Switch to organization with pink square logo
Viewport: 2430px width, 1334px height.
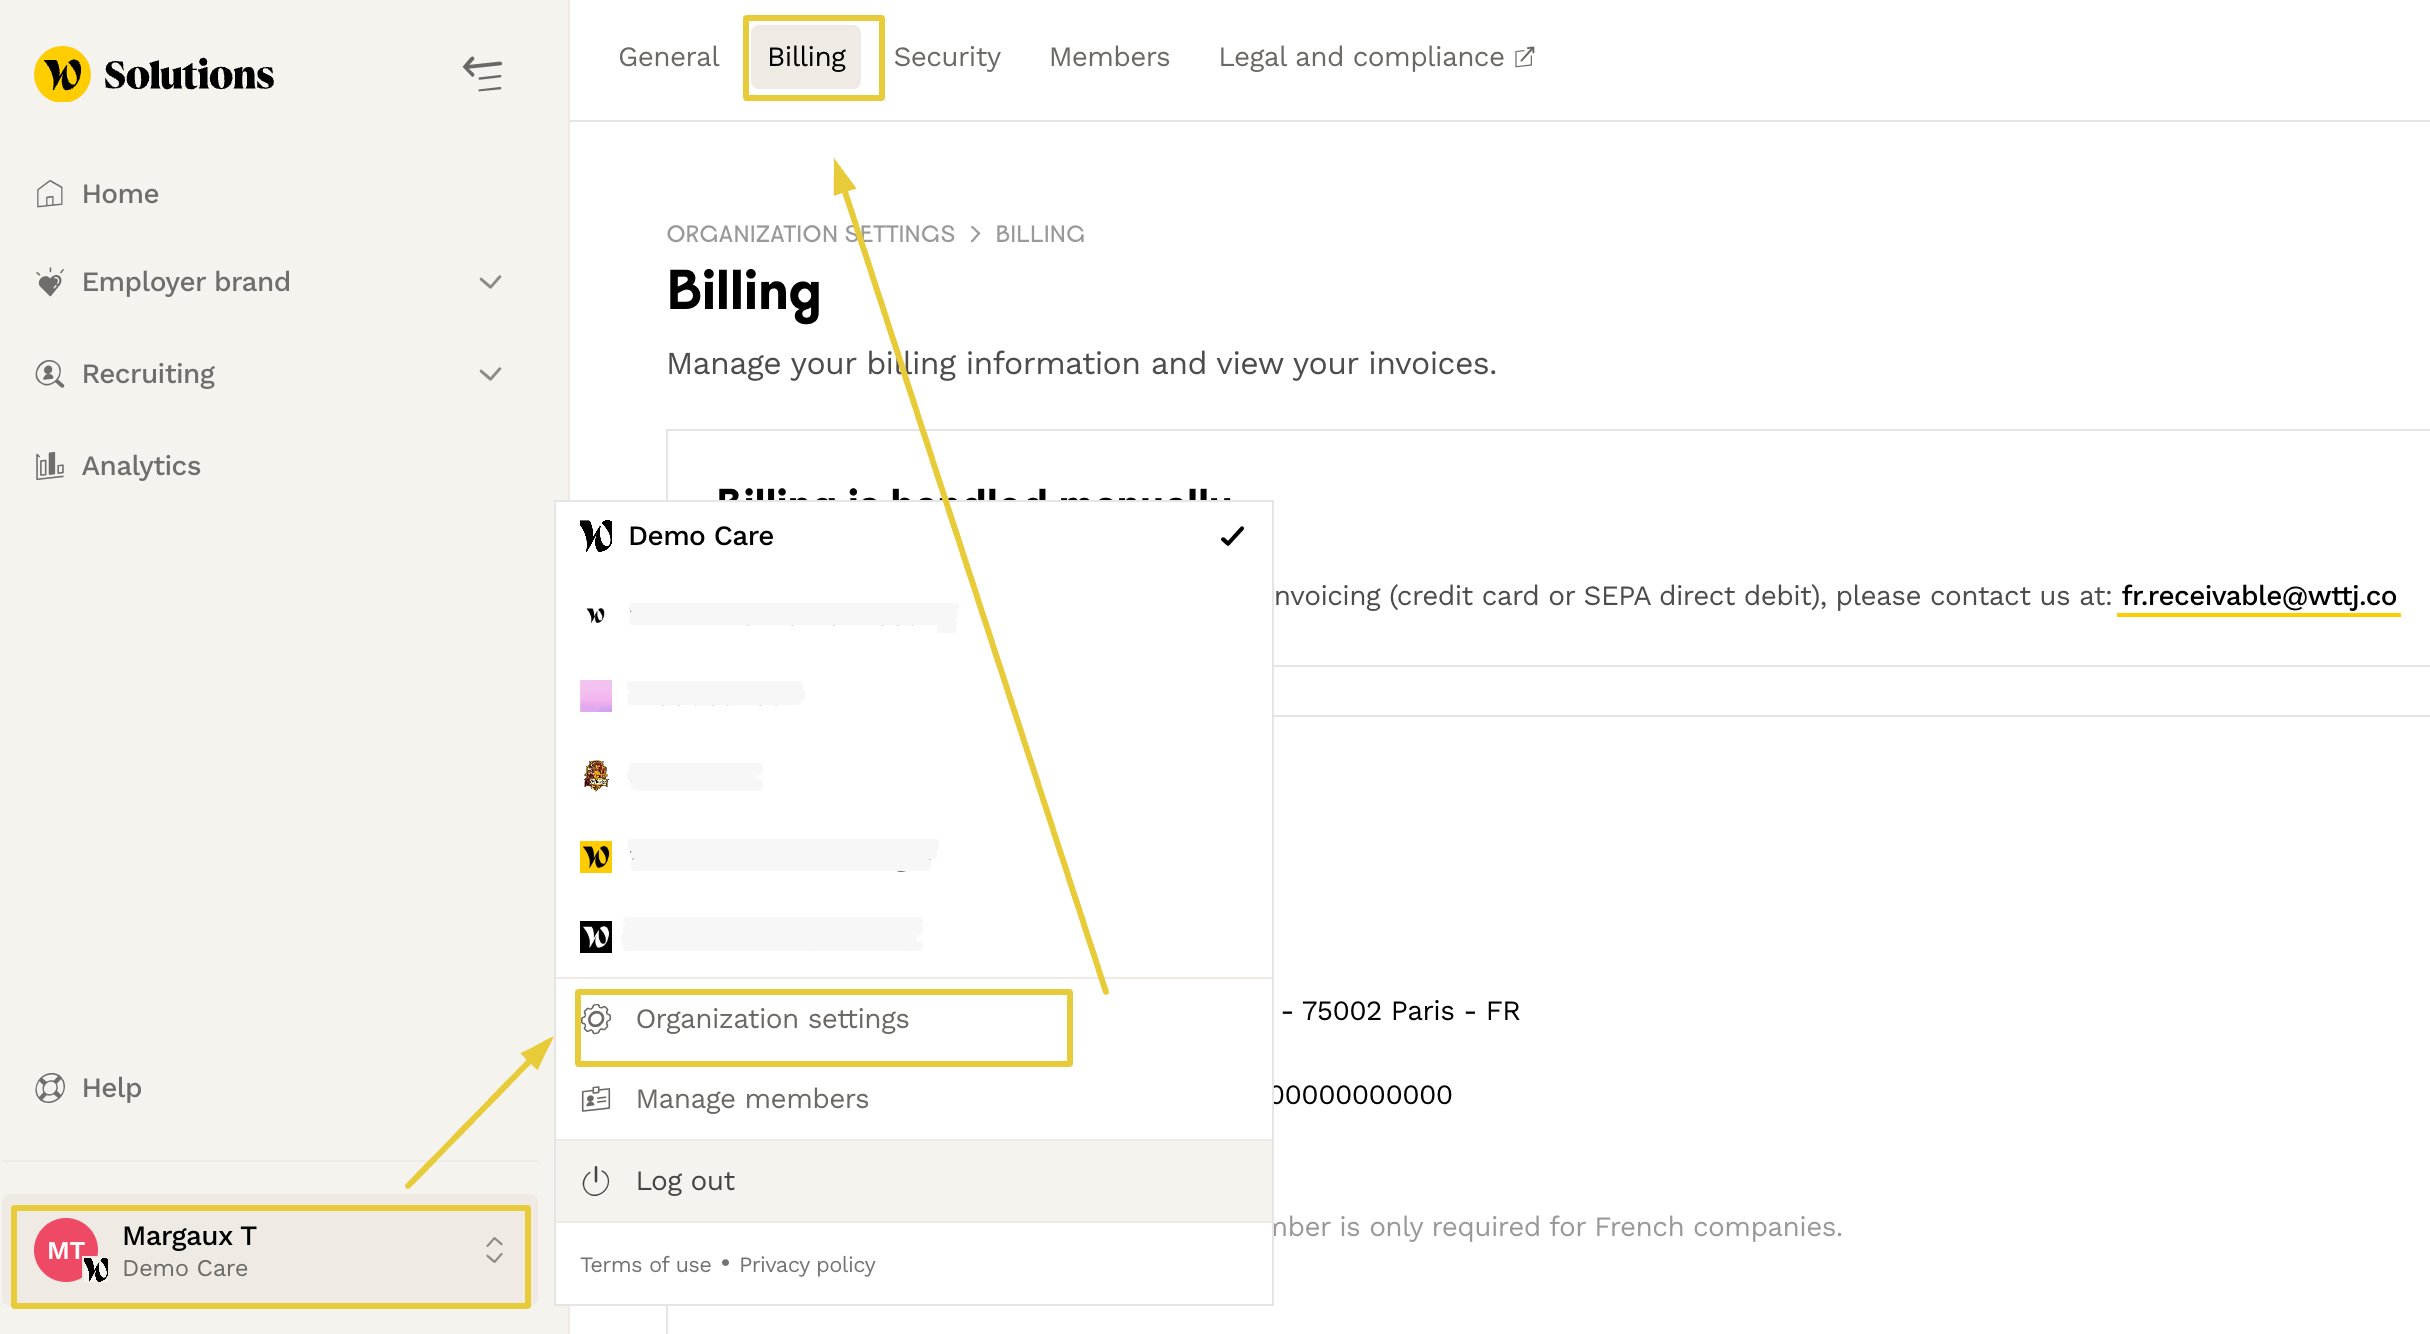(596, 695)
